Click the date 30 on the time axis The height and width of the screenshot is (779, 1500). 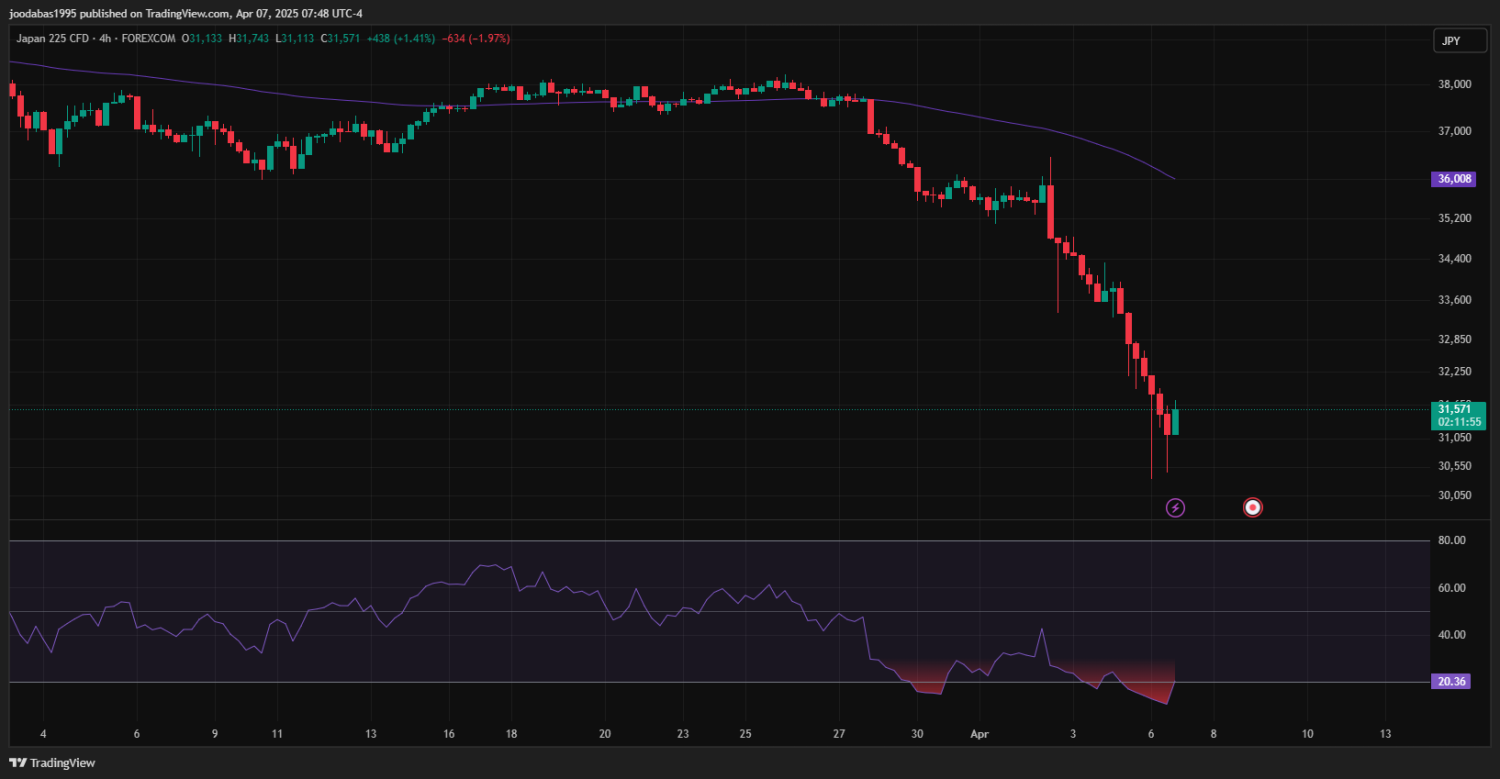click(917, 733)
